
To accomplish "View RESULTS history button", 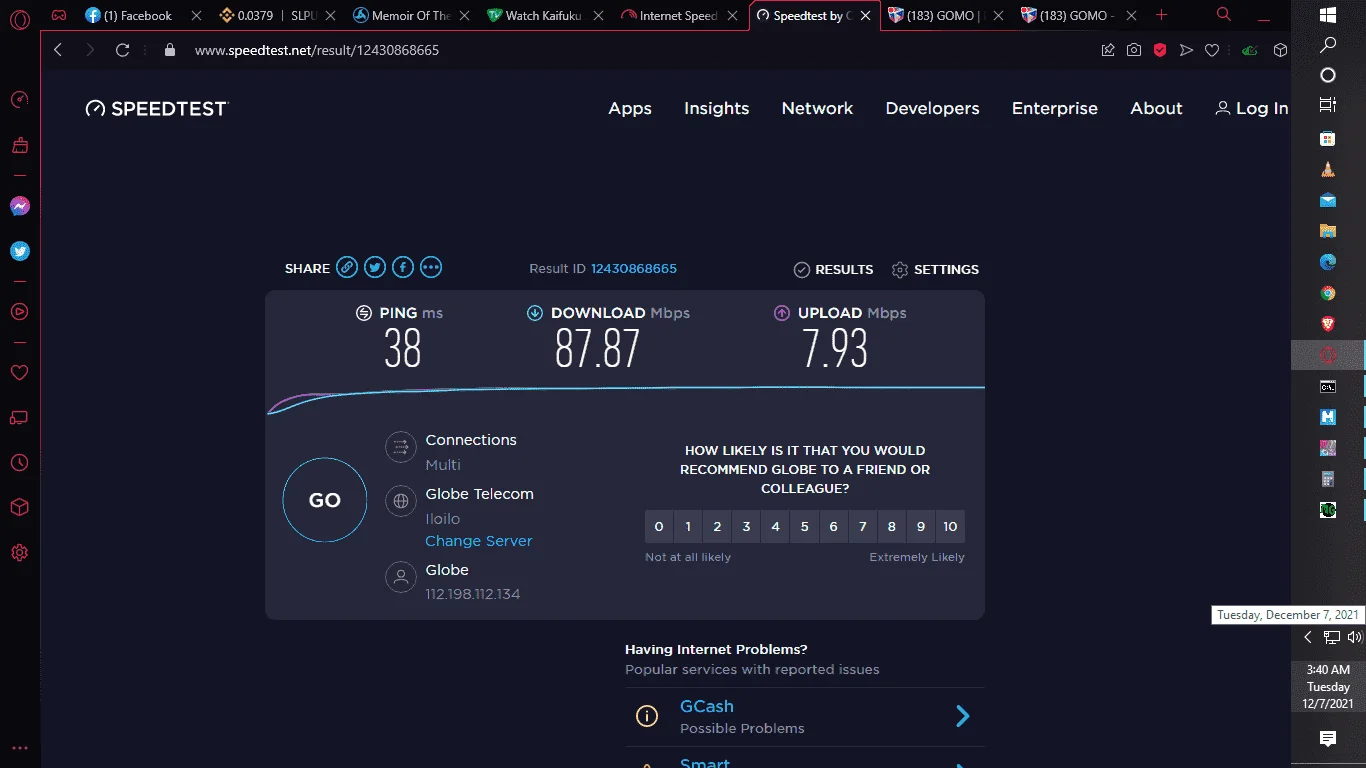I will click(833, 269).
